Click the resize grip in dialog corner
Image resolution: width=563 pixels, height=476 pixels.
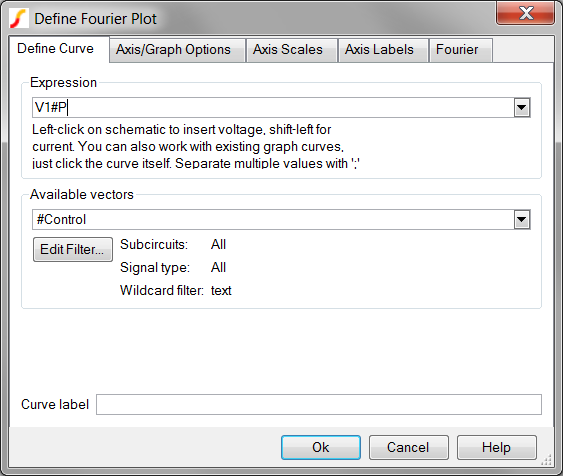(x=546, y=460)
